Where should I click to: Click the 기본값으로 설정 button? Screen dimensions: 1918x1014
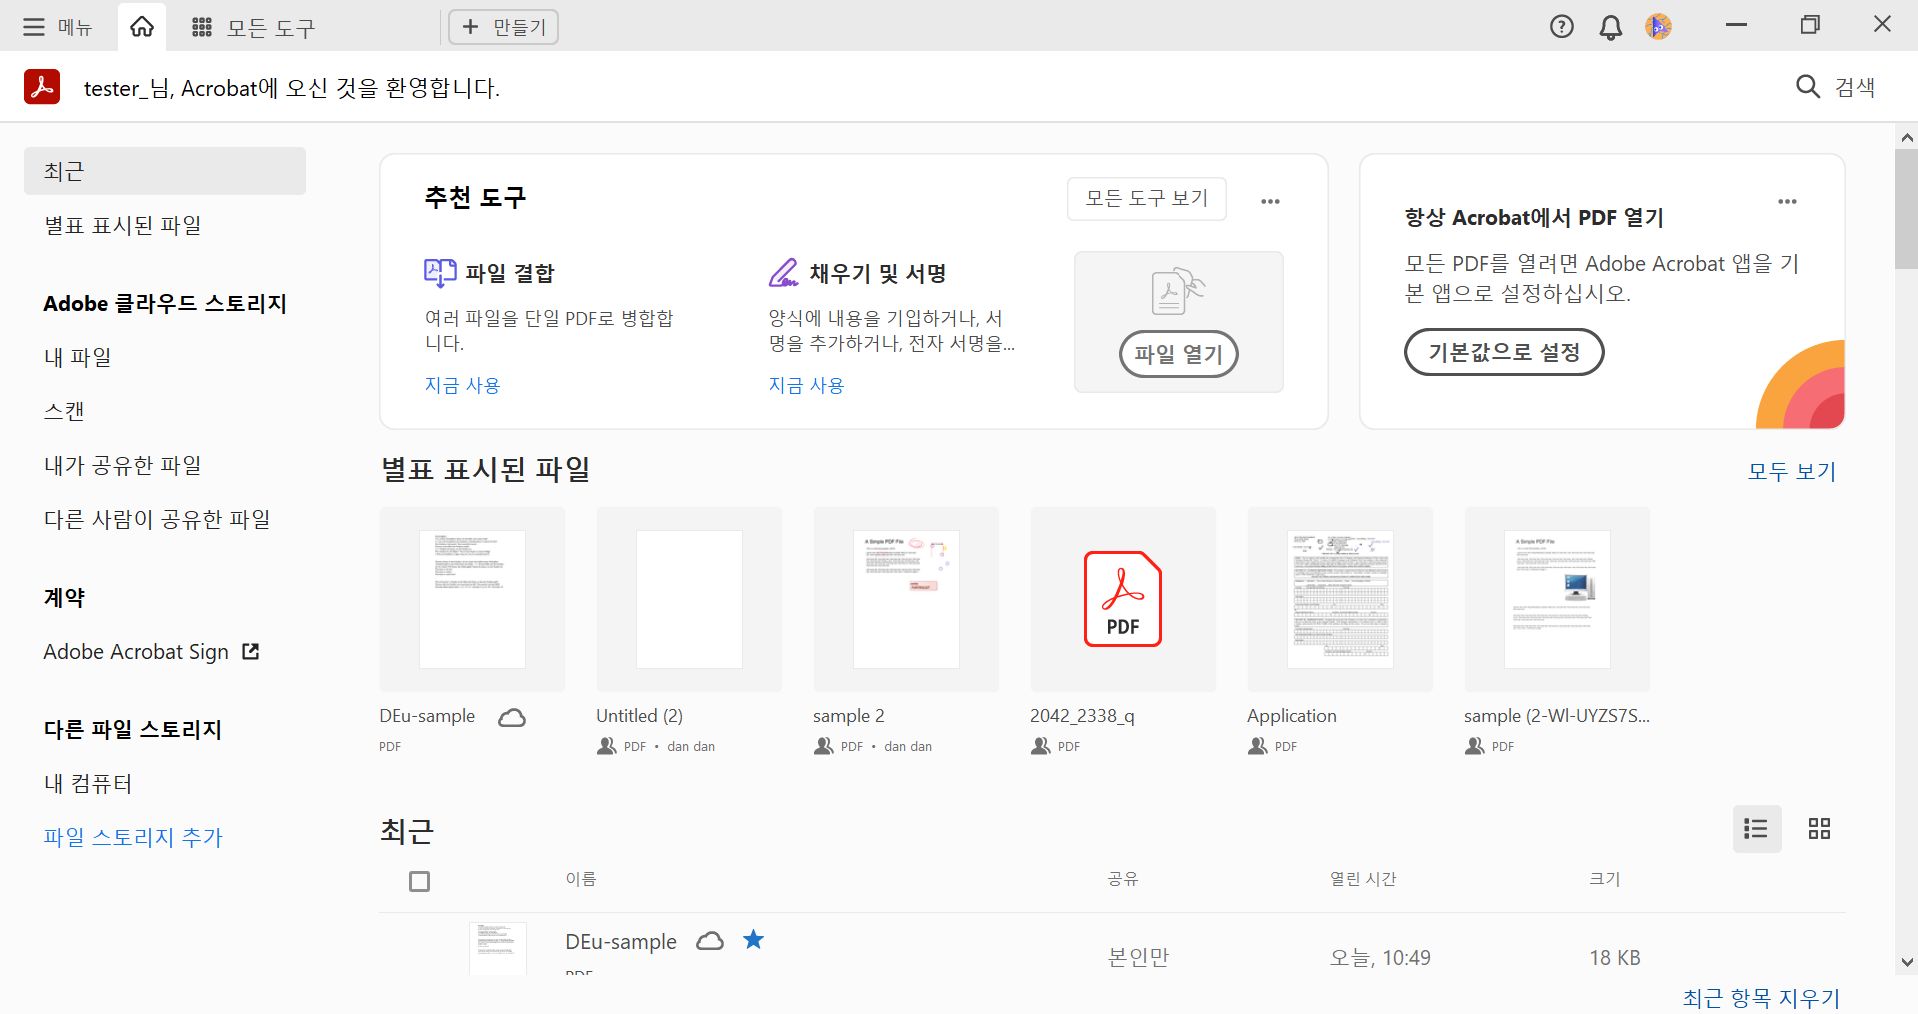click(x=1504, y=352)
